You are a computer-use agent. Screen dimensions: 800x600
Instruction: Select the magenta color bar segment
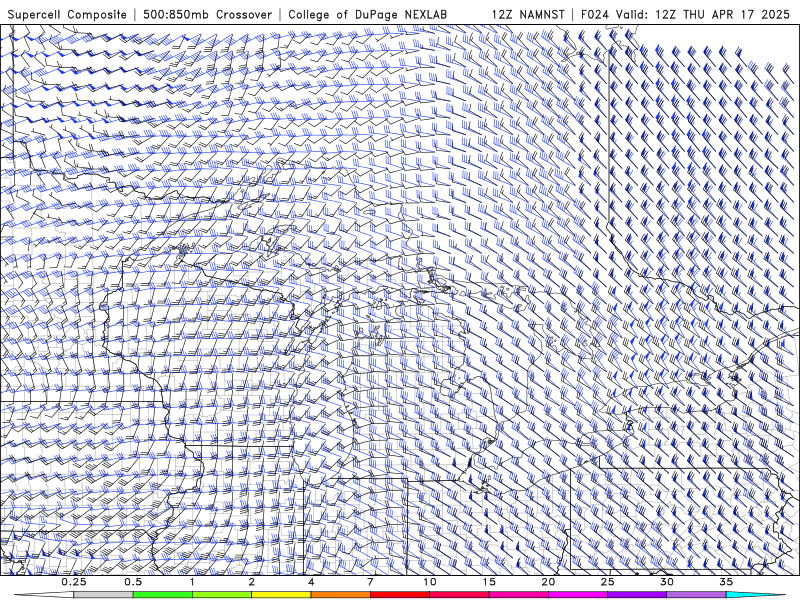(x=578, y=595)
